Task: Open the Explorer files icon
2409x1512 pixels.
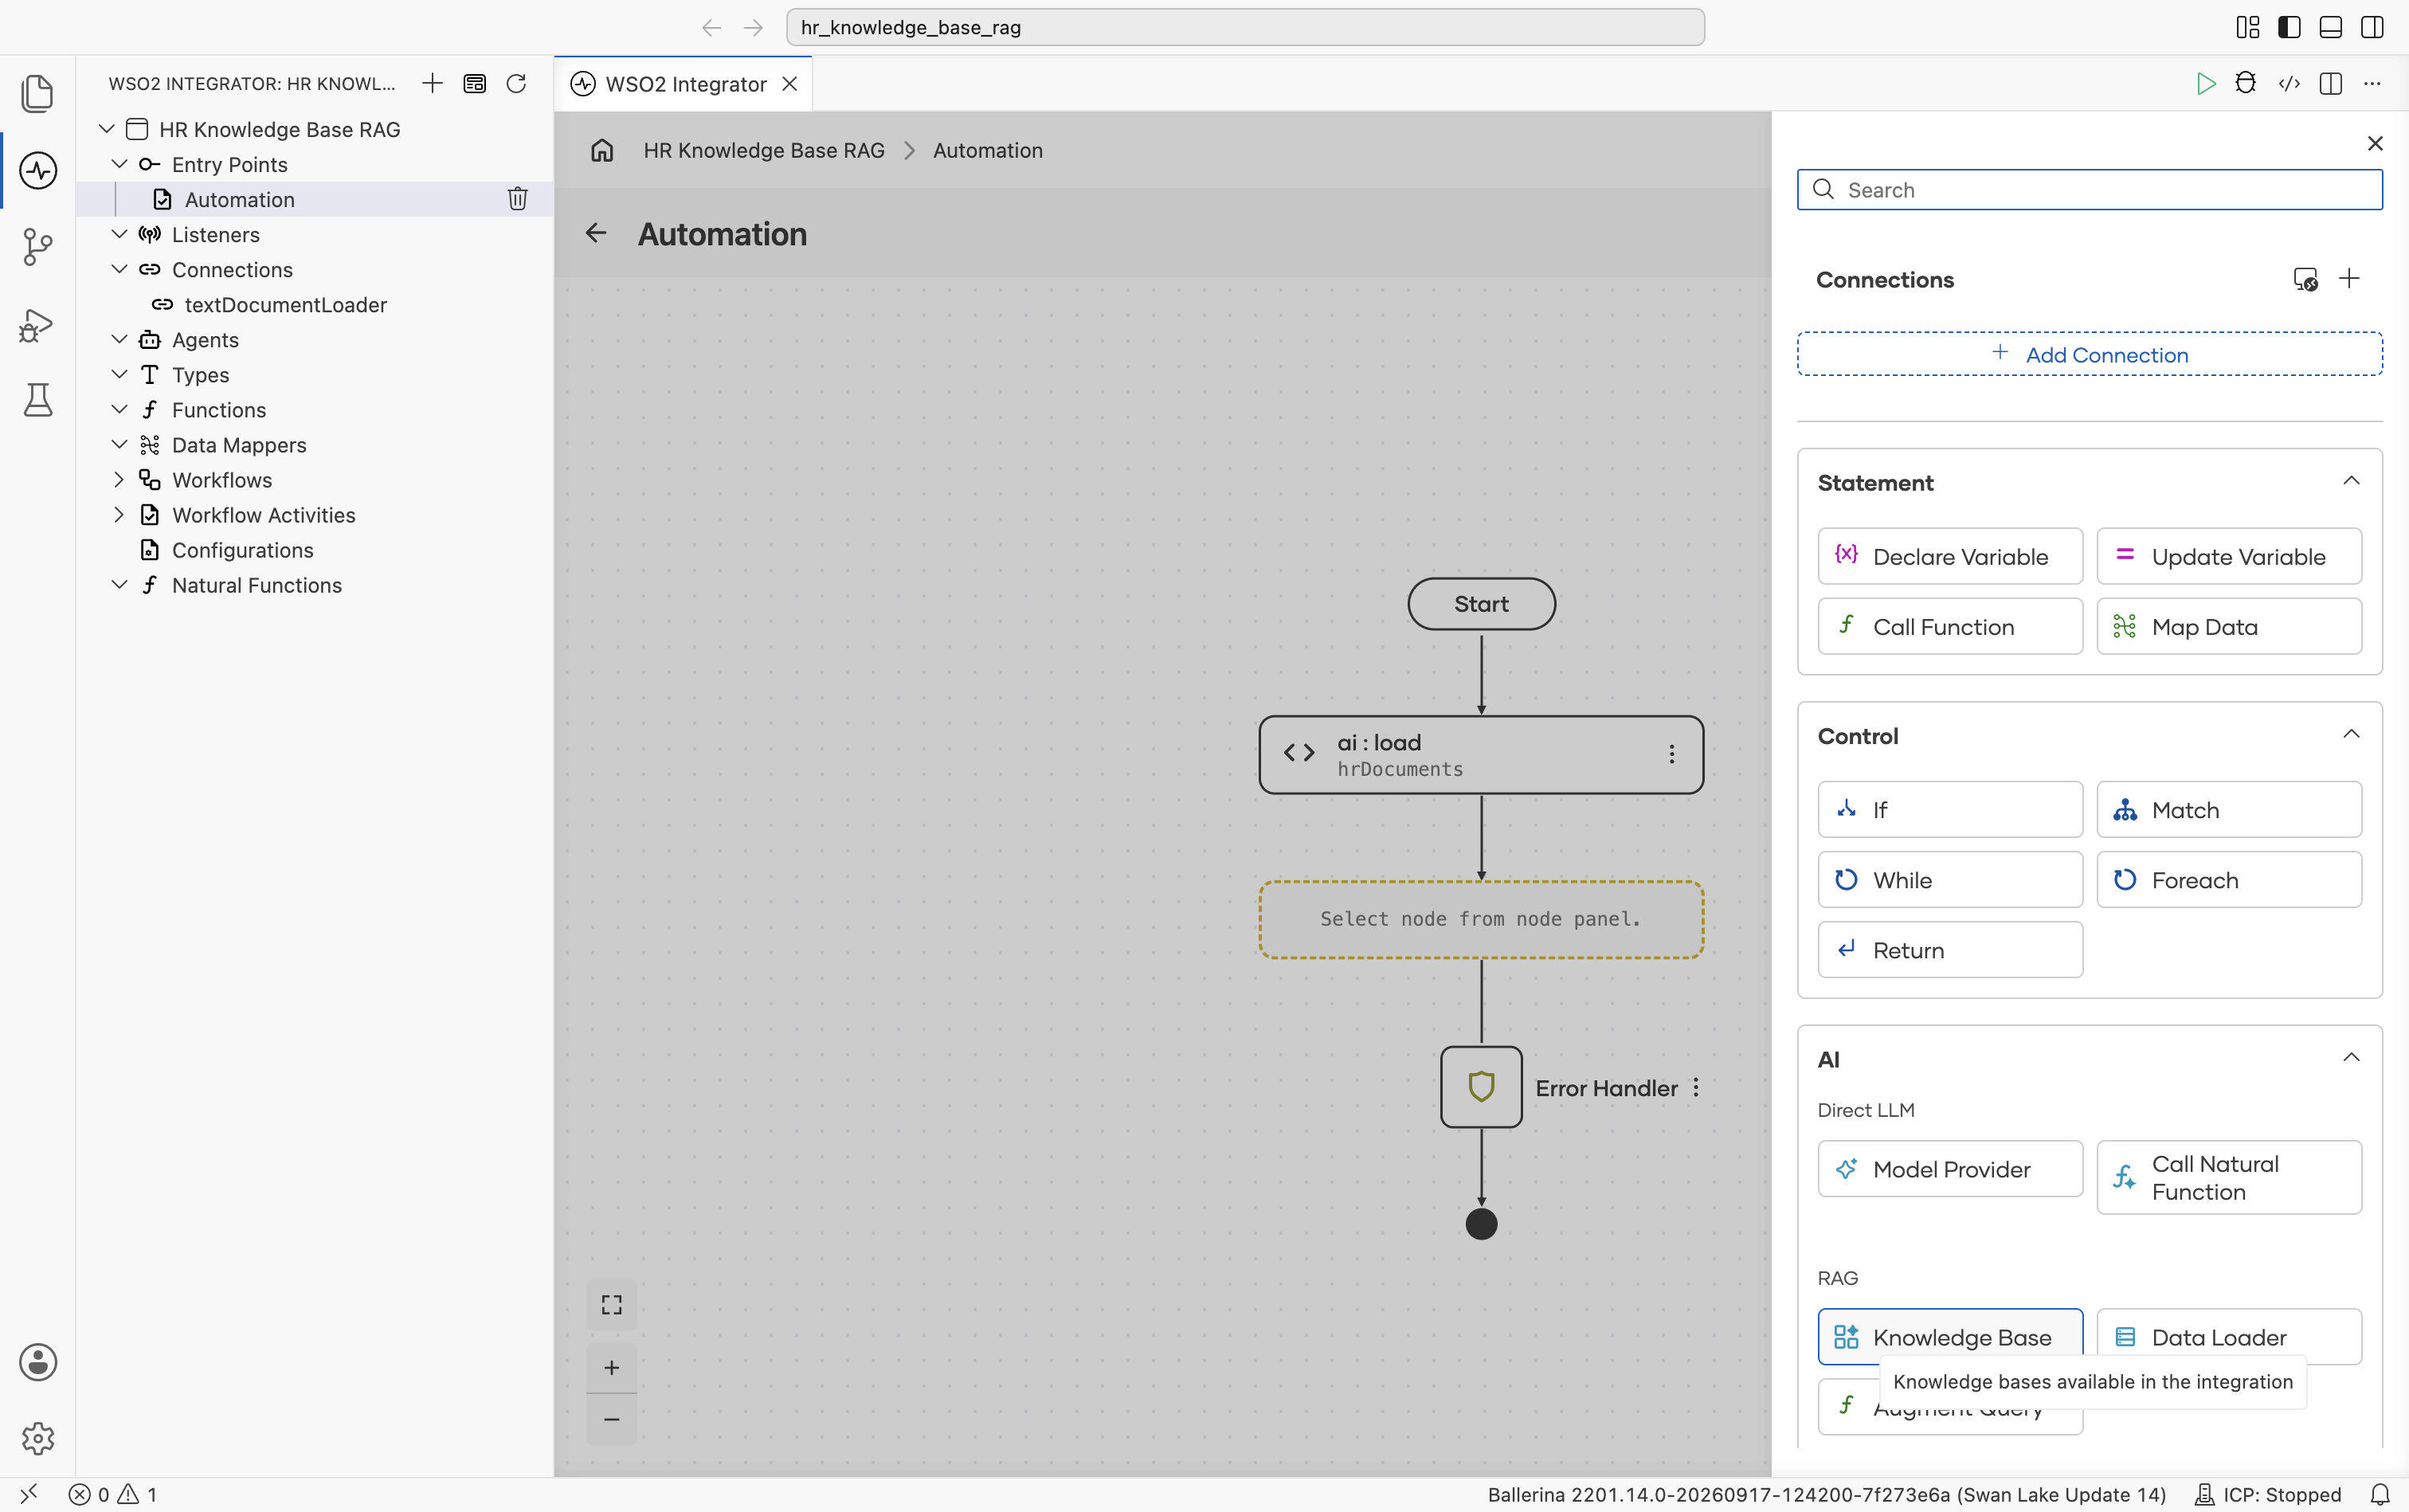Action: (x=37, y=93)
